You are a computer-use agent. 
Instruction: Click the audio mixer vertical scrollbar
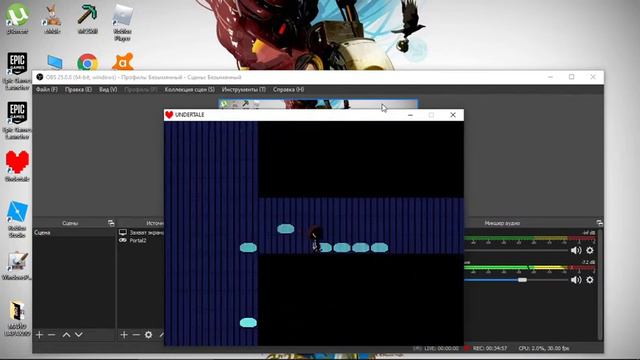(600, 284)
